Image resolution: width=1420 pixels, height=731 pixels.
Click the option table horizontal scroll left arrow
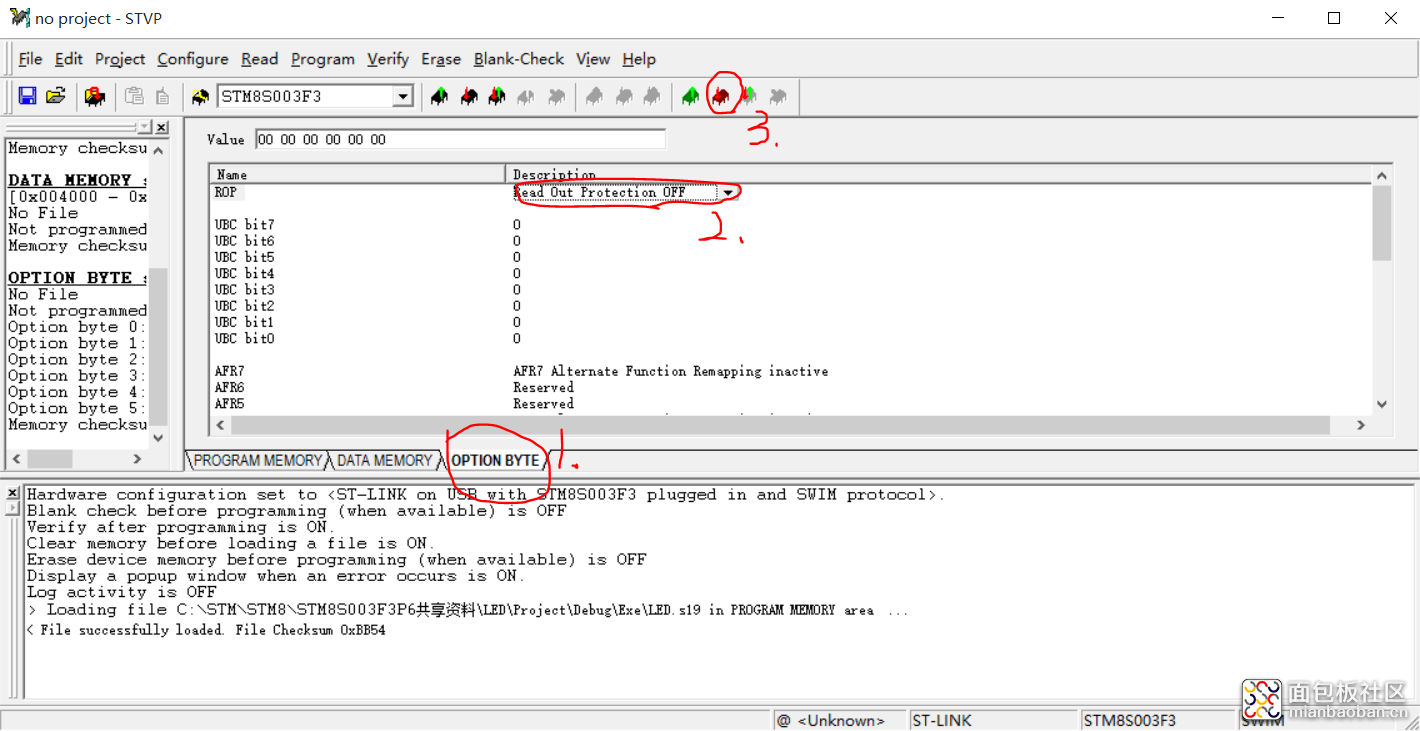pyautogui.click(x=220, y=425)
